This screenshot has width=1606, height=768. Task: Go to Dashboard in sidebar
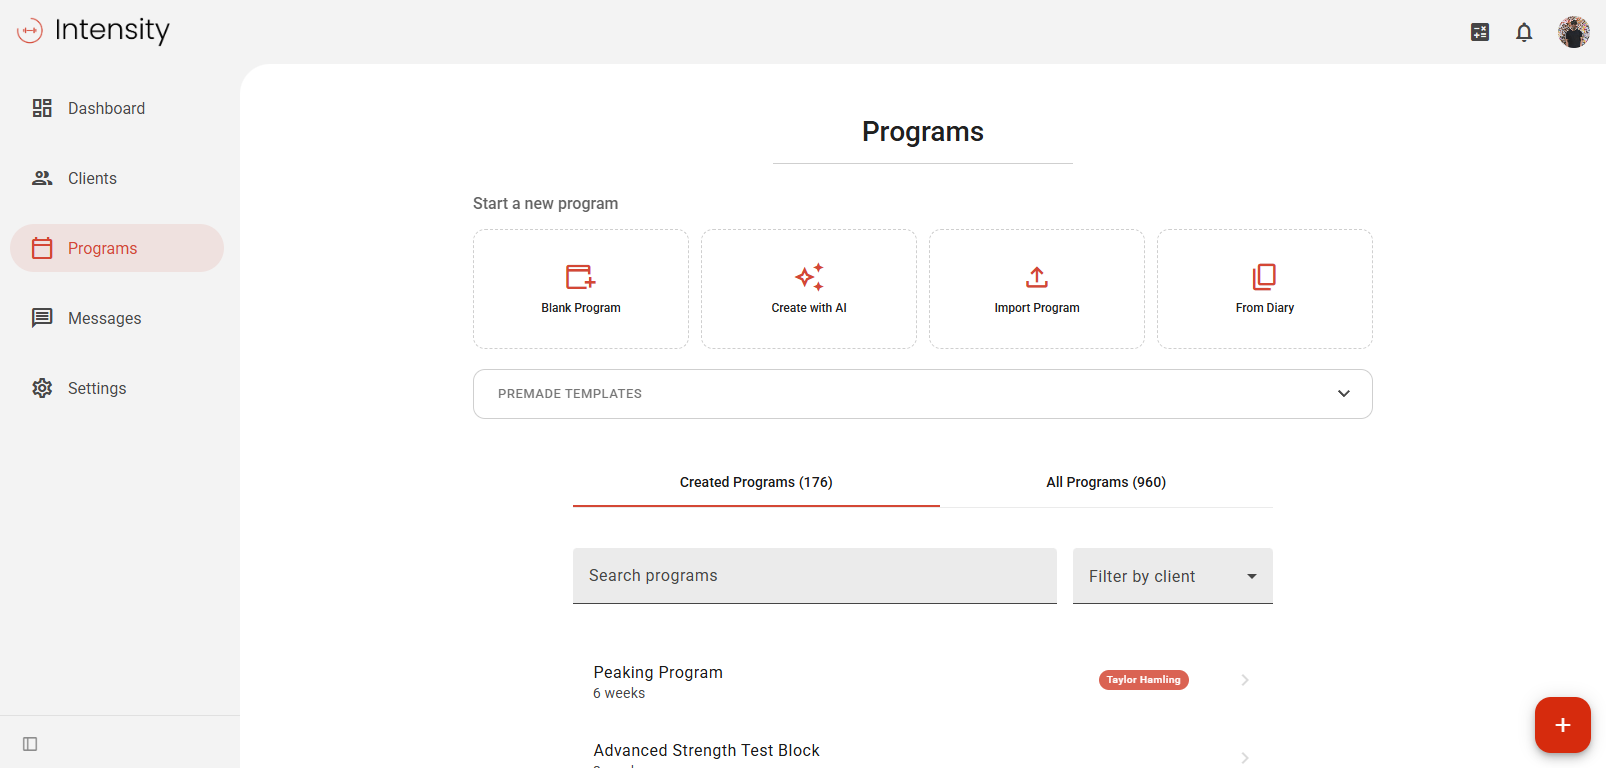click(x=106, y=108)
